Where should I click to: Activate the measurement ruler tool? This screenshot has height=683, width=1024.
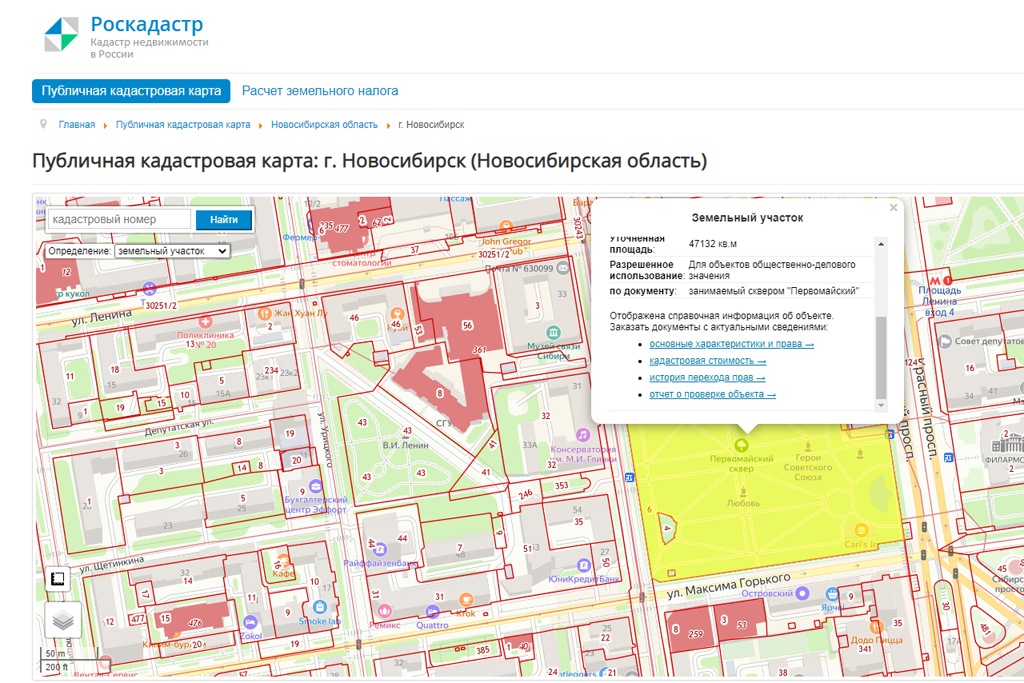tap(58, 579)
